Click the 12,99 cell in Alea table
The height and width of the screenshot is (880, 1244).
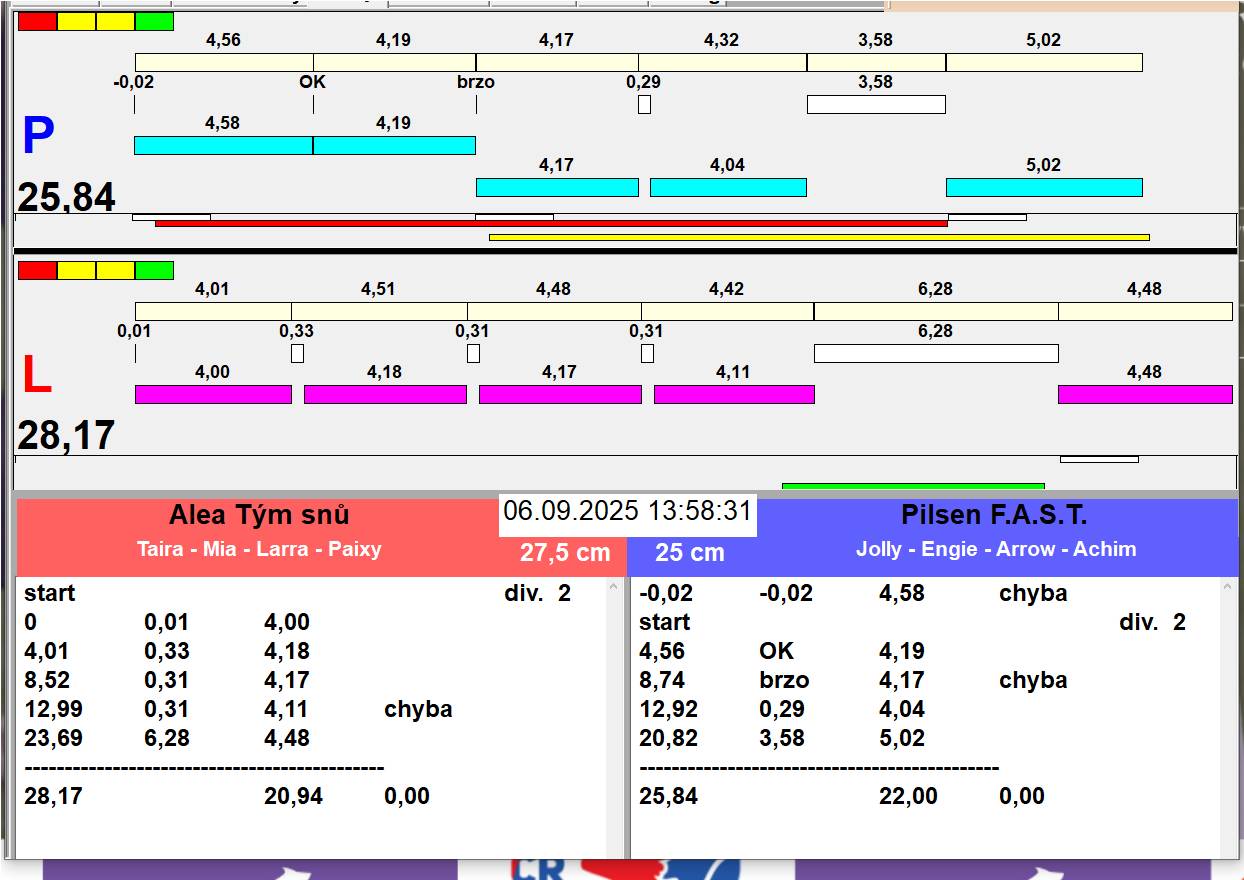coord(54,709)
